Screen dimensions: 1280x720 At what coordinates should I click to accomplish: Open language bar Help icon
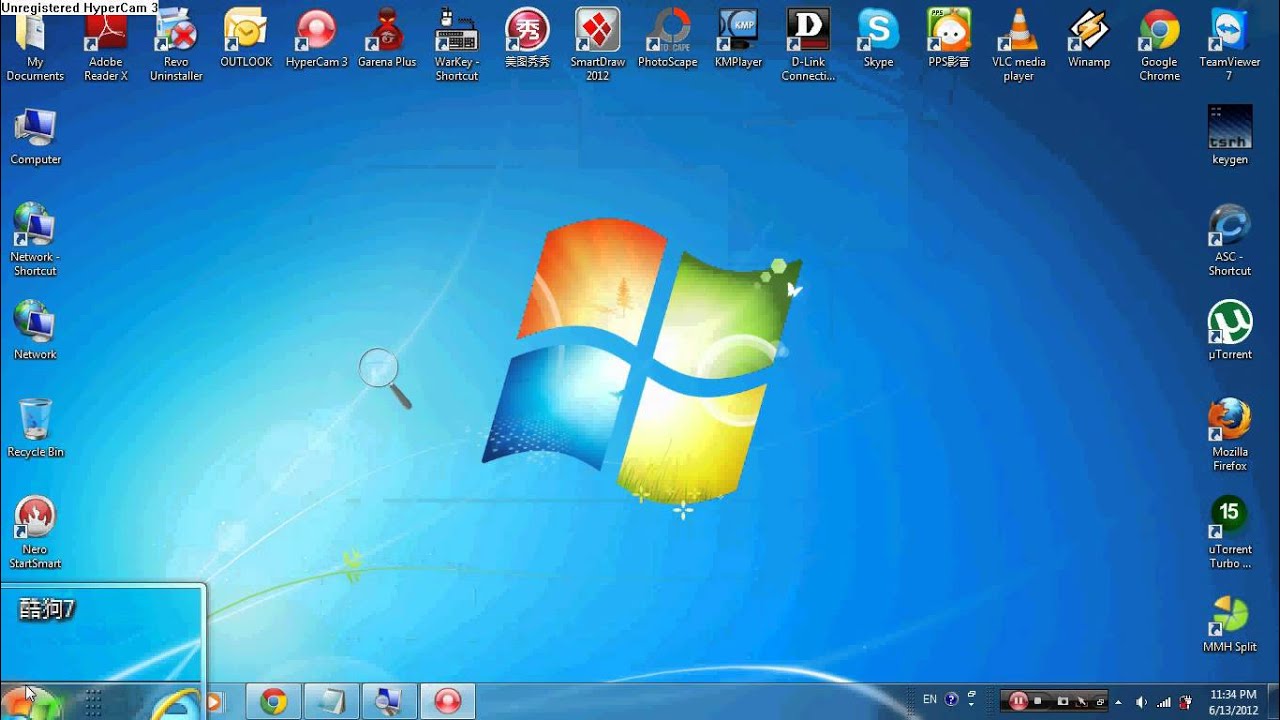point(951,700)
